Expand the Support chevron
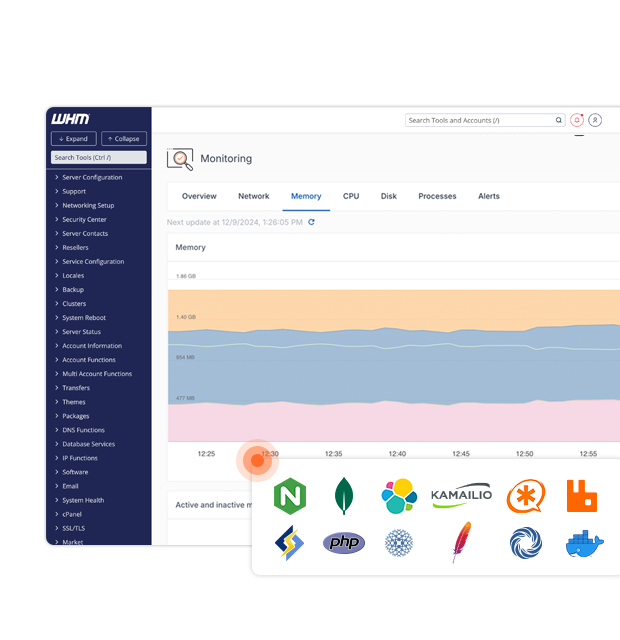This screenshot has width=620, height=640. point(57,191)
